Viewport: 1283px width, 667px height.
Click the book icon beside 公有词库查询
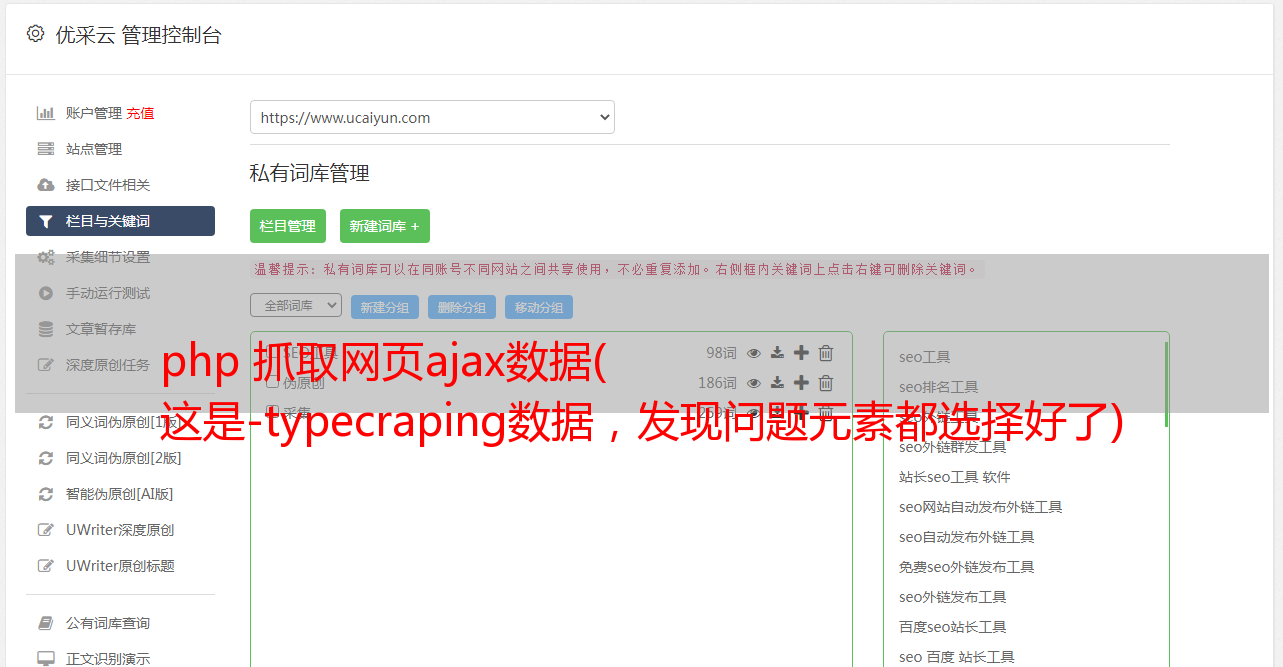pyautogui.click(x=45, y=623)
